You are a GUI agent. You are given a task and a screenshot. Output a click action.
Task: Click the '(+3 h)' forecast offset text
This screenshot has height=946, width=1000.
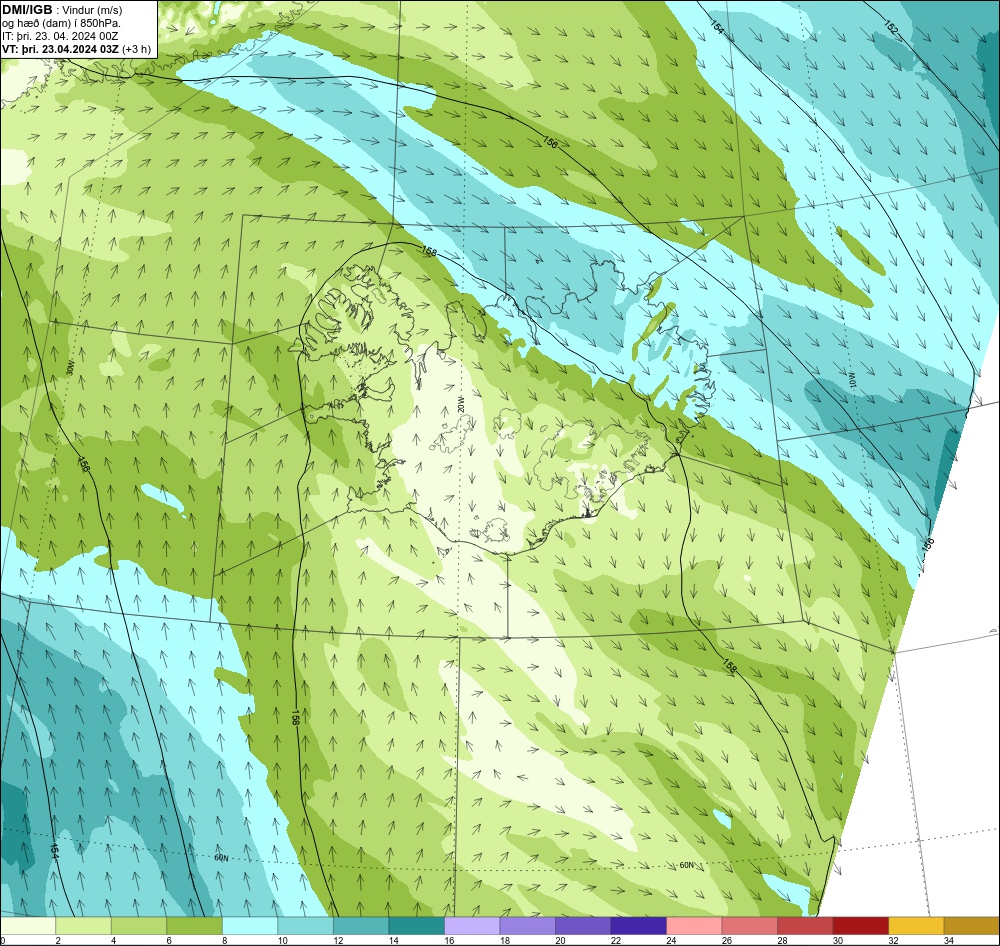pos(136,49)
